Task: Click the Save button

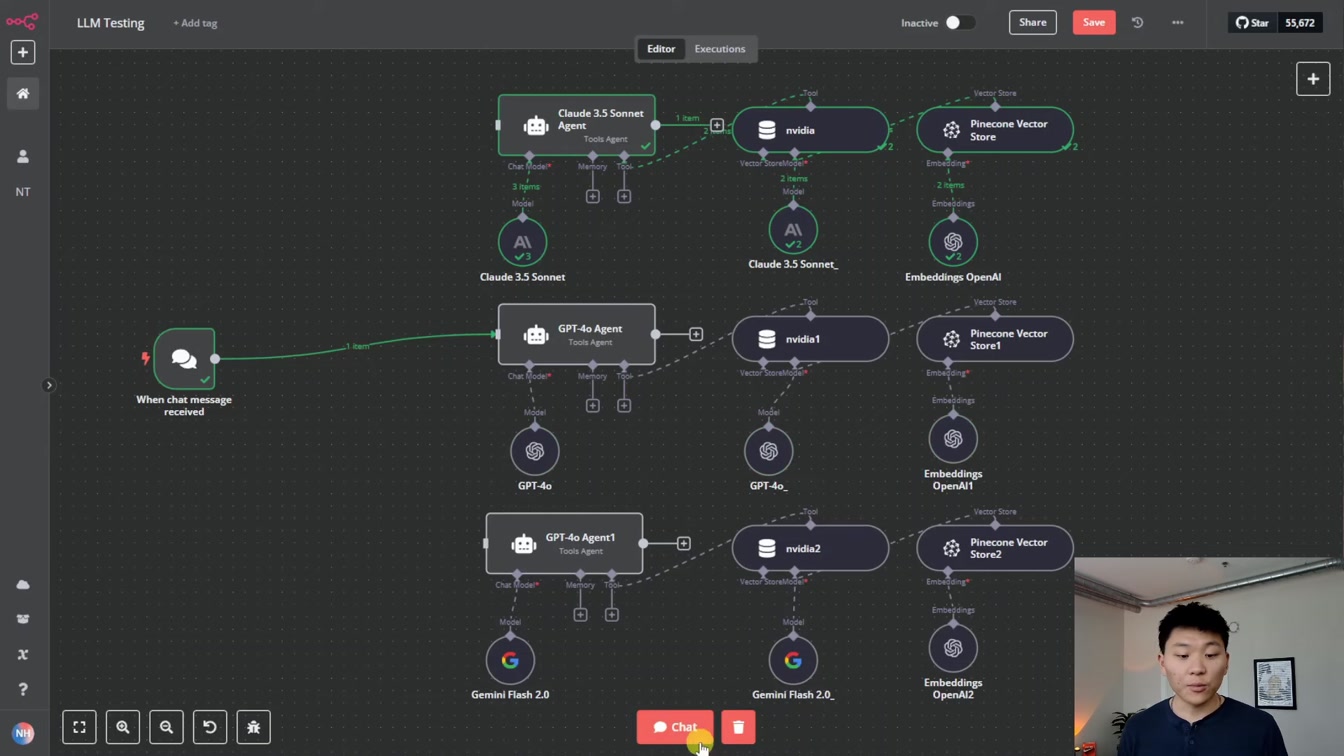Action: tap(1094, 22)
